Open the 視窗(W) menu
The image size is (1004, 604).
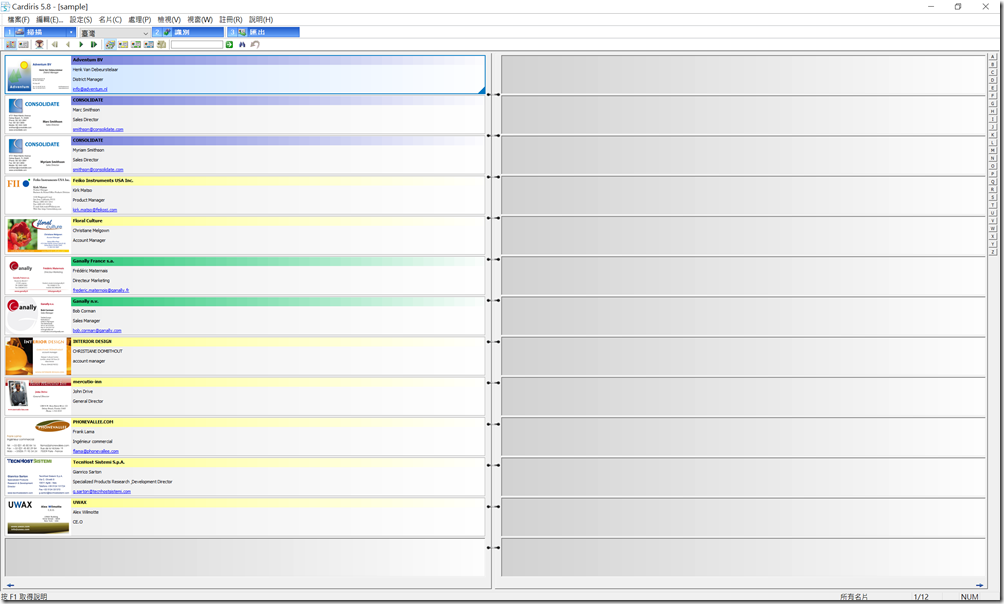(200, 20)
